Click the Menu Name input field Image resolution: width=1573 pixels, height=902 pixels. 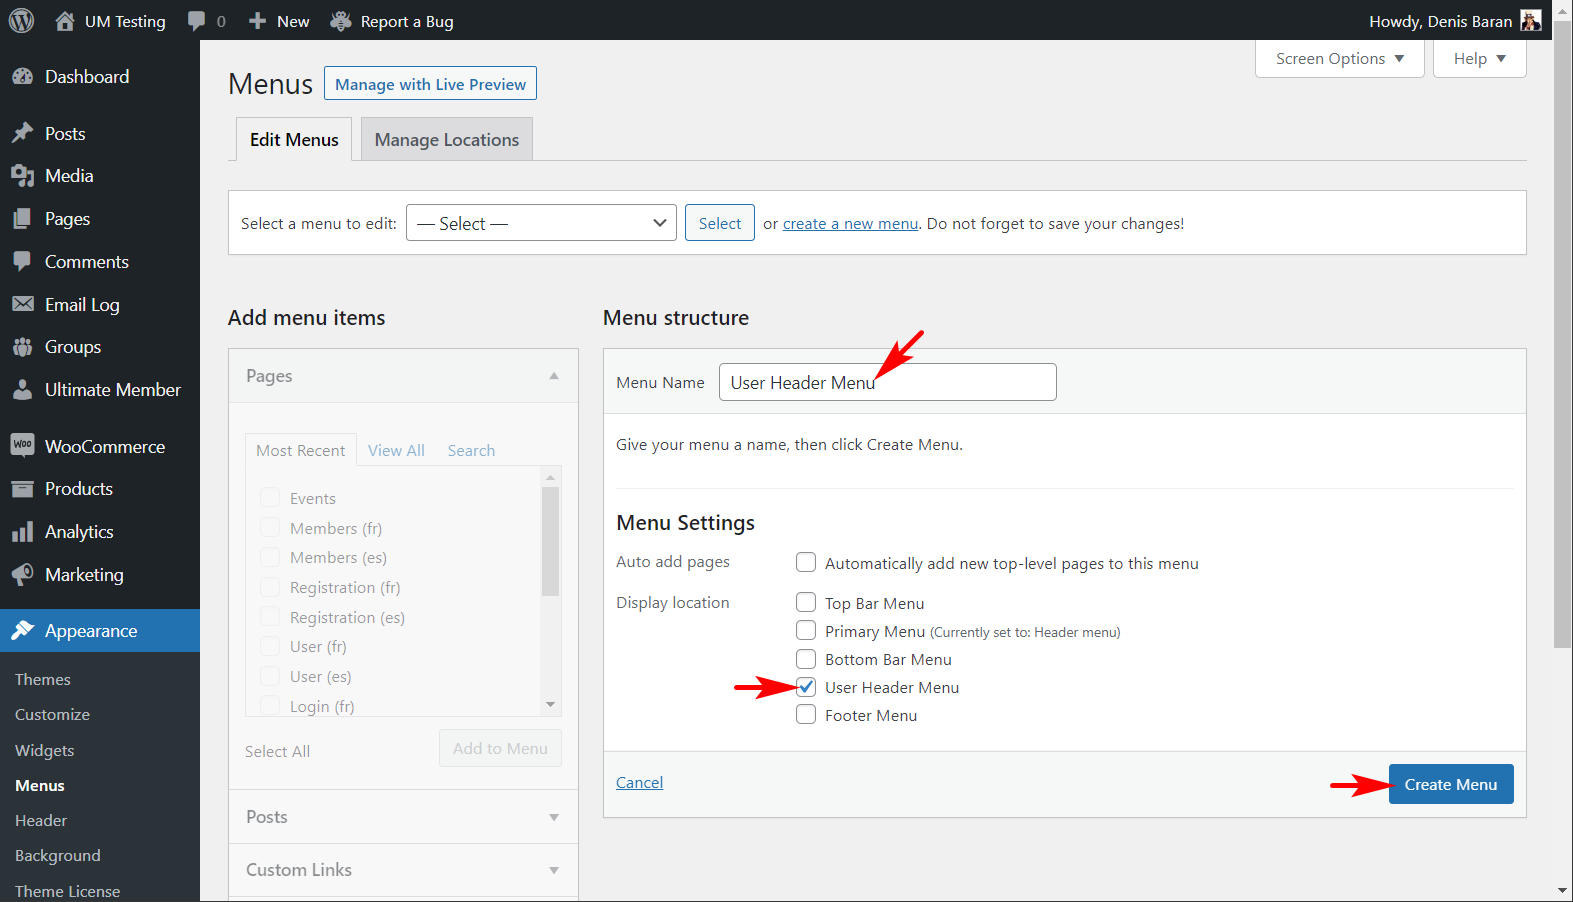pyautogui.click(x=887, y=382)
